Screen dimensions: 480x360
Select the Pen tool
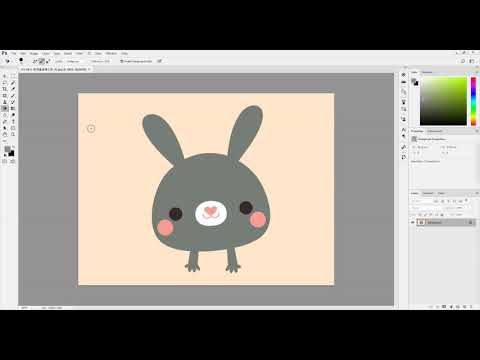point(5,122)
